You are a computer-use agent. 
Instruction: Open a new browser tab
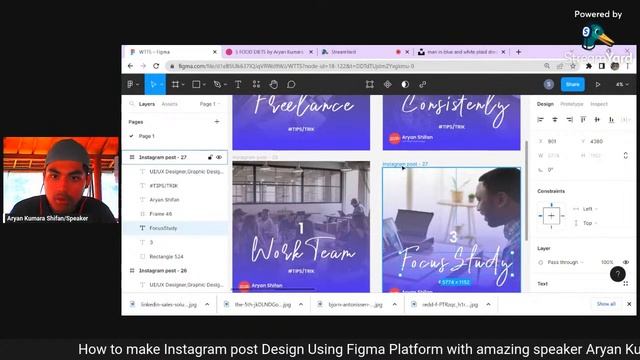(518, 52)
